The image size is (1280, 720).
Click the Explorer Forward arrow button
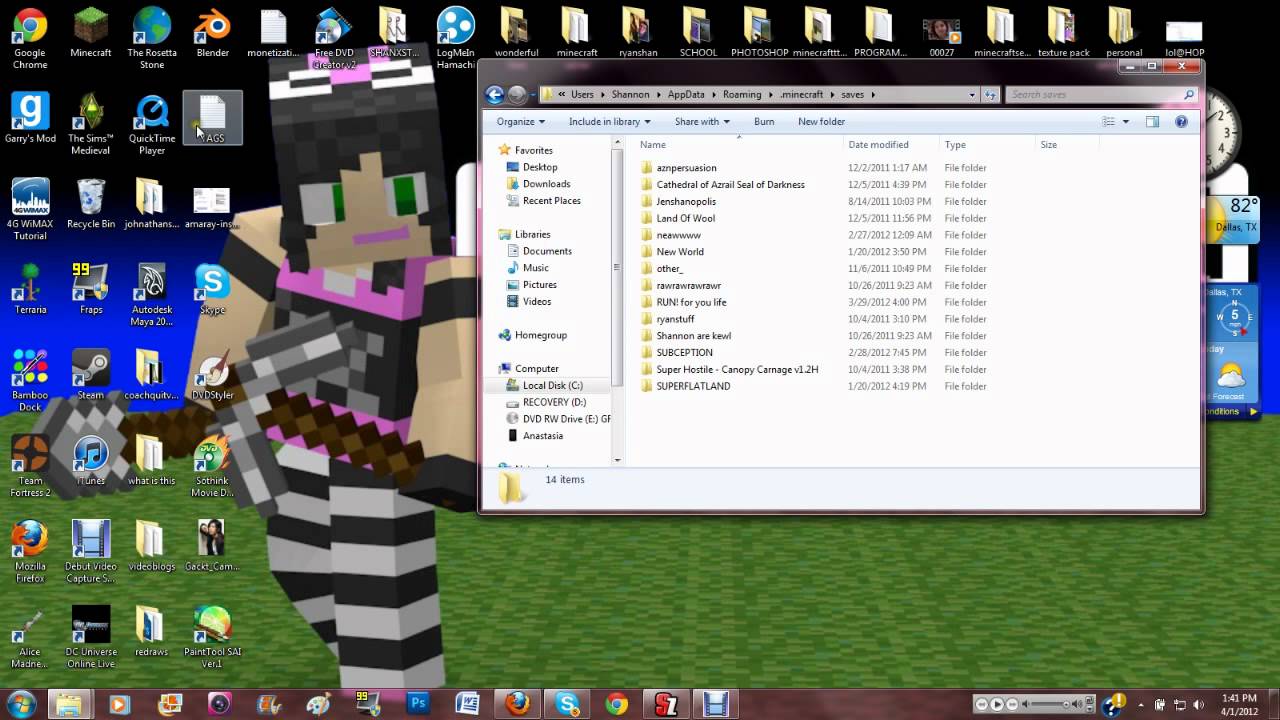pos(517,95)
